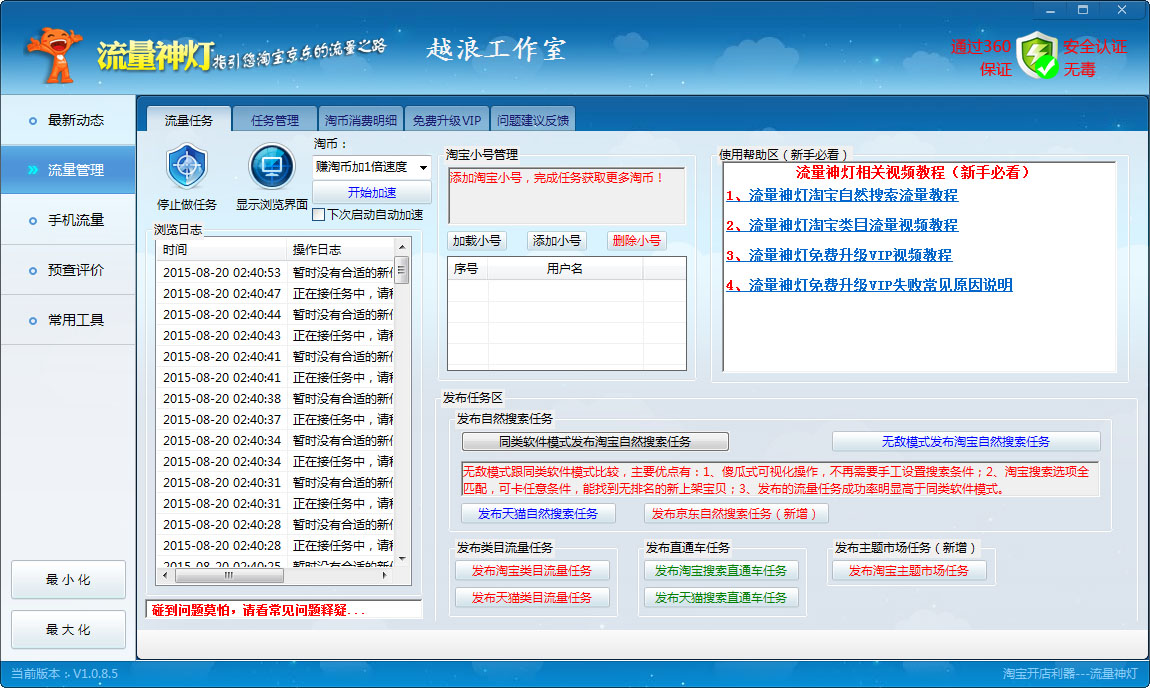1150x688 pixels.
Task: Minimize the window from title bar
Action: coord(1050,10)
